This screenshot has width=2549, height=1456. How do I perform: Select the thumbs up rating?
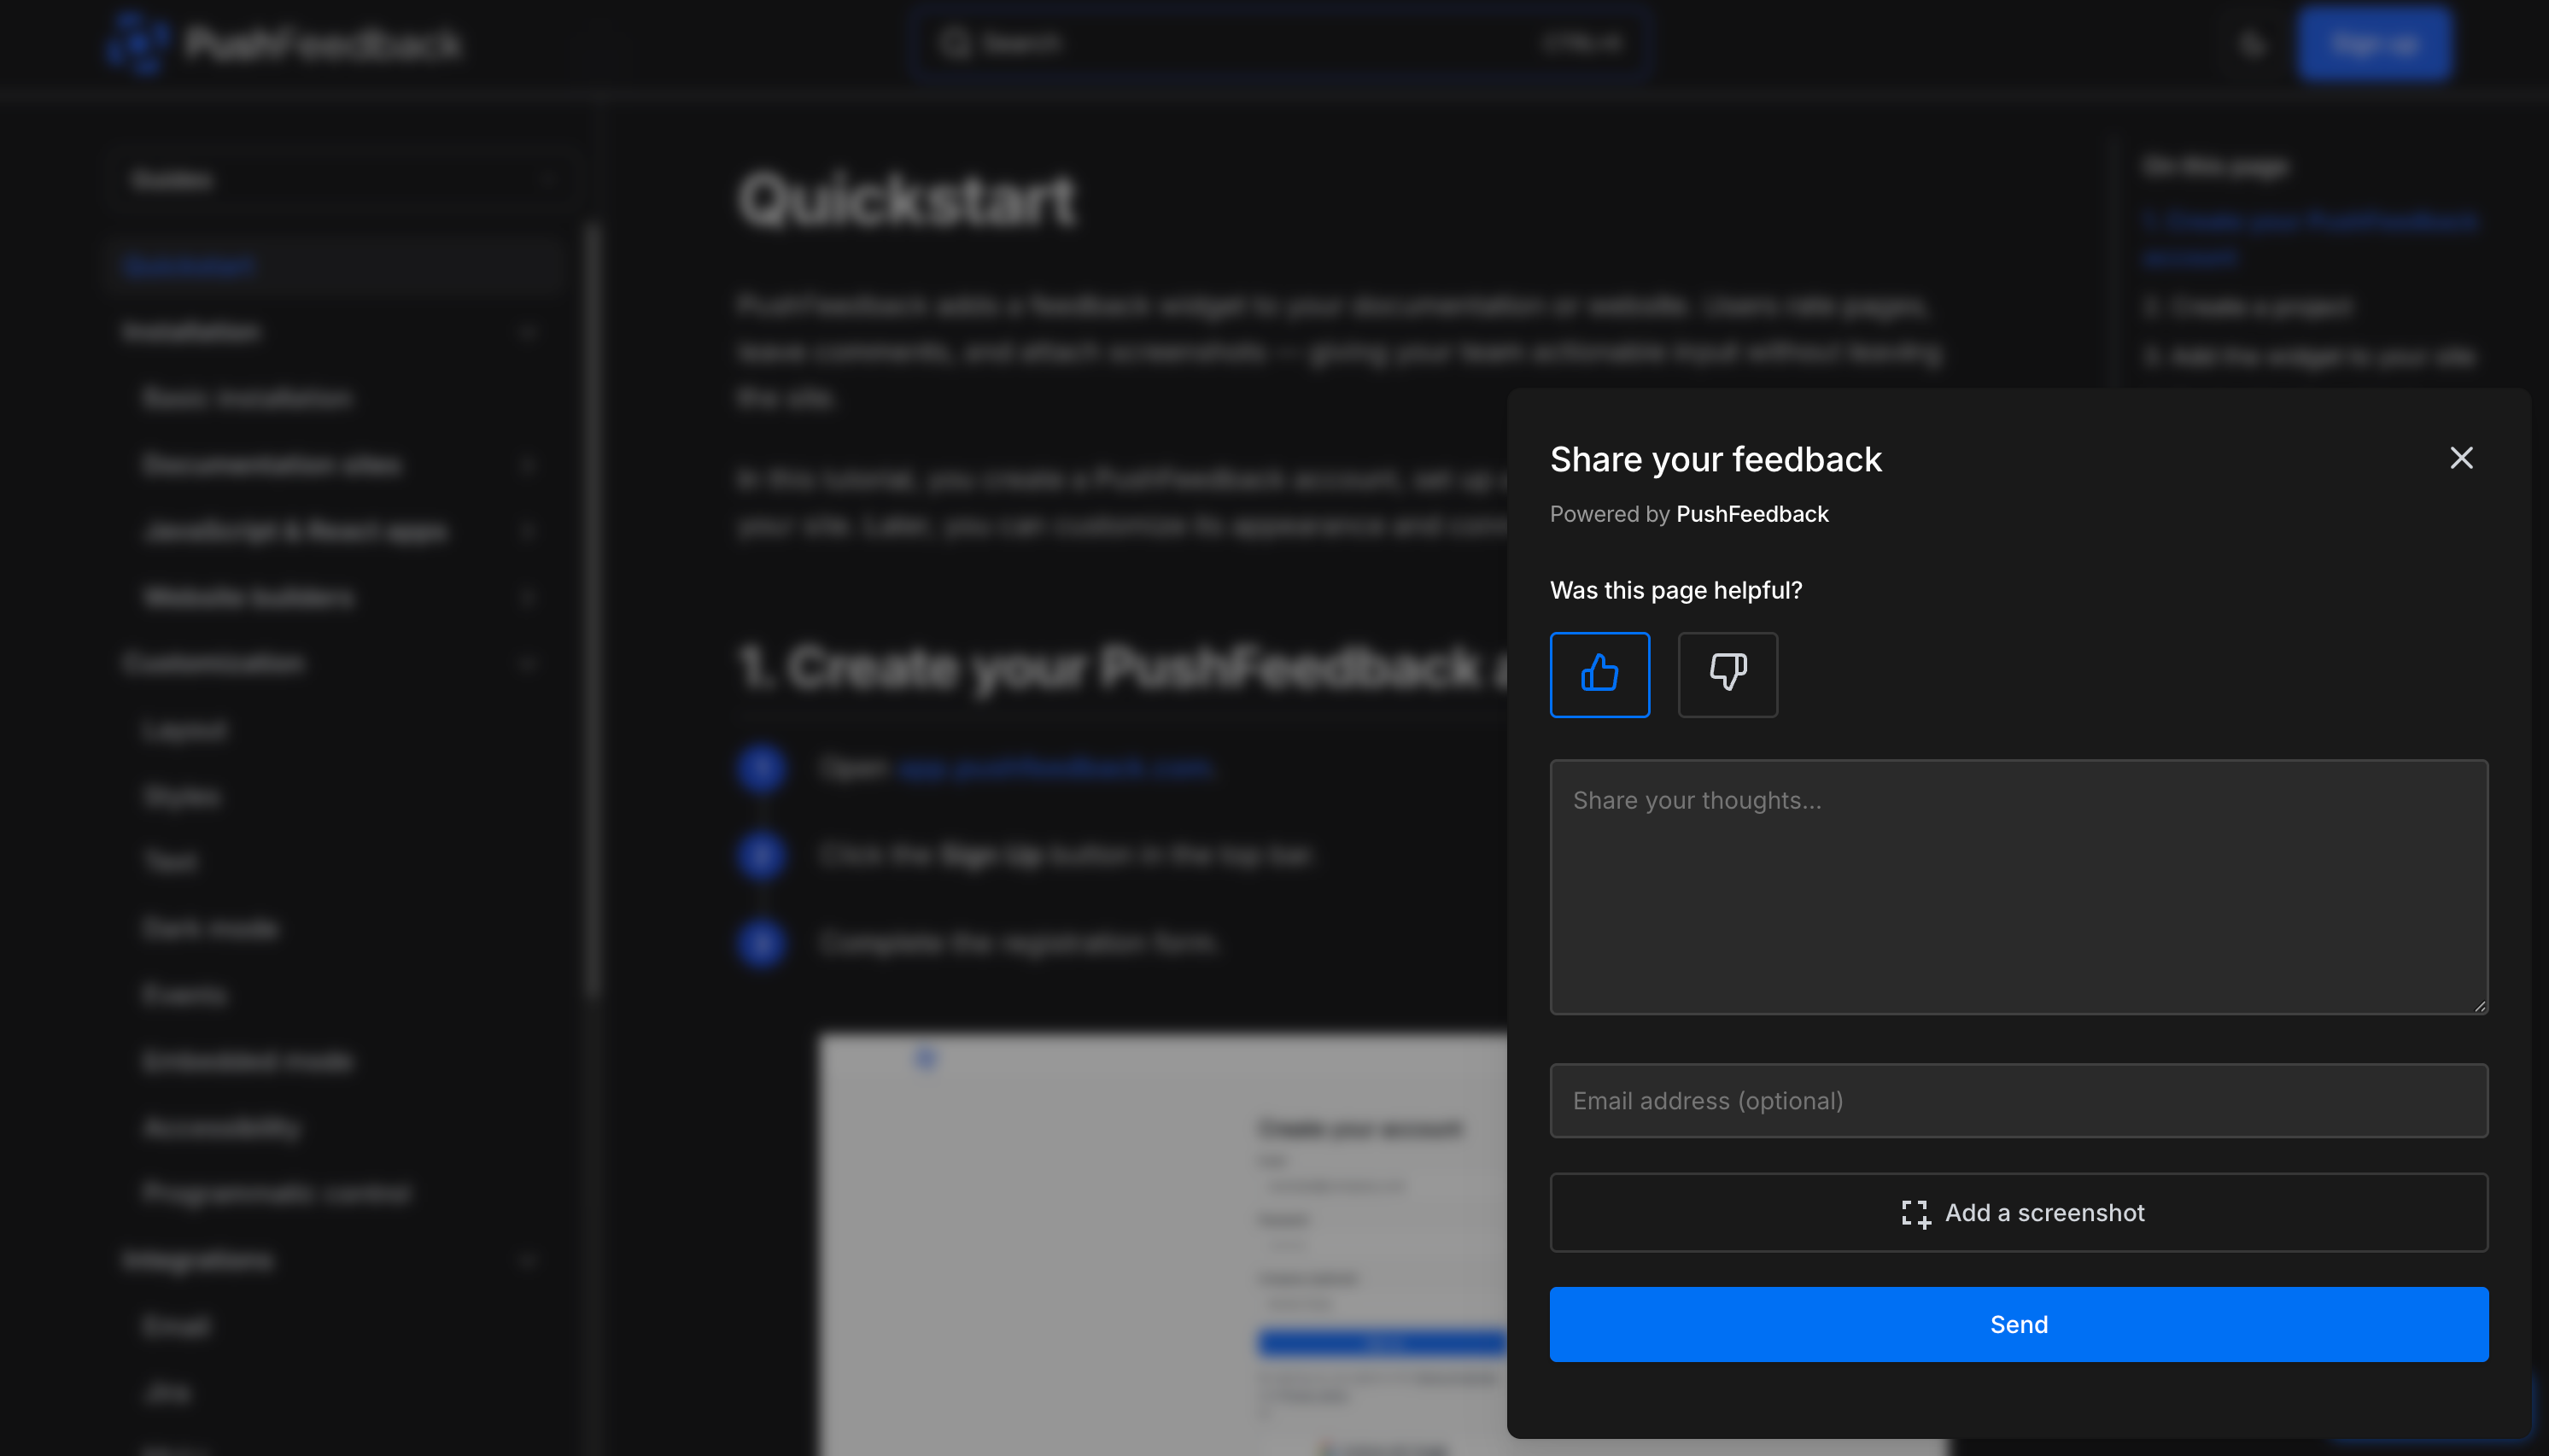click(1599, 674)
